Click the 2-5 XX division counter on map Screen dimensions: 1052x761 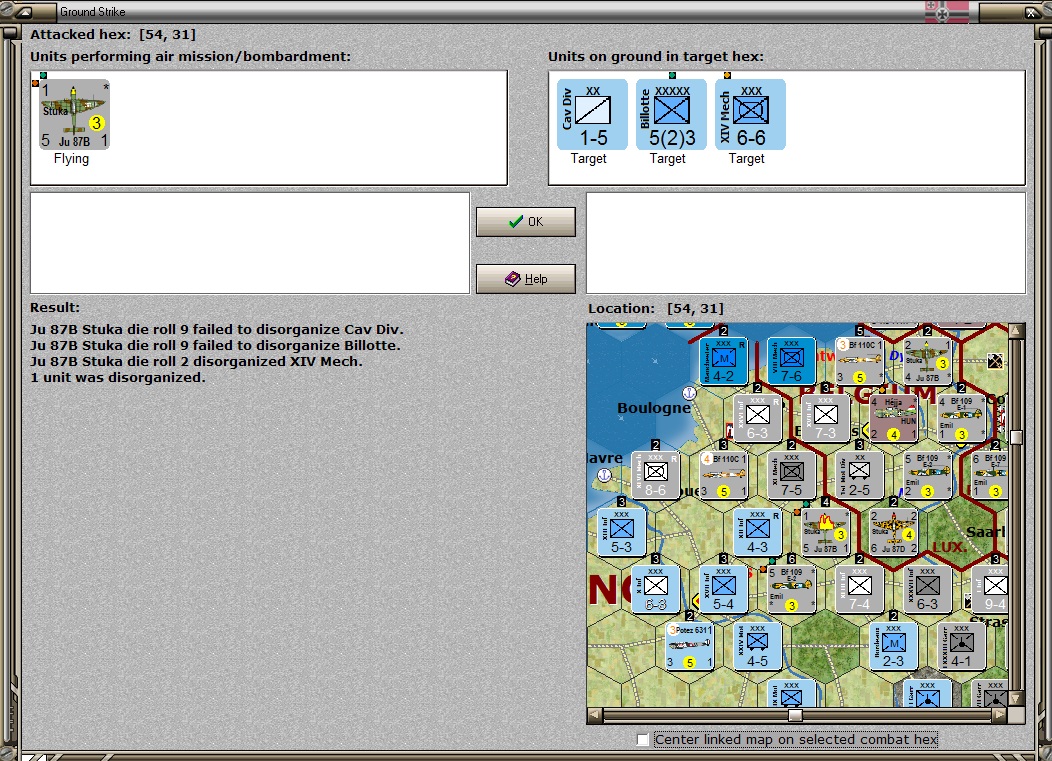click(859, 475)
